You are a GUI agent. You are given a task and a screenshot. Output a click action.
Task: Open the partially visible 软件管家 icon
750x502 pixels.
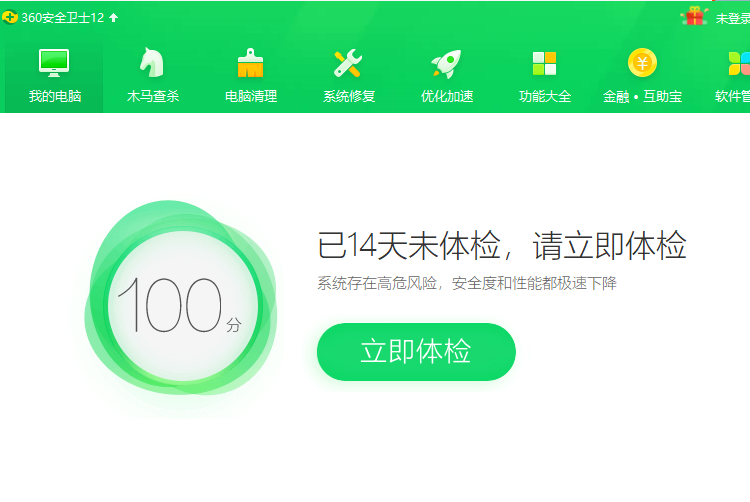[x=736, y=64]
